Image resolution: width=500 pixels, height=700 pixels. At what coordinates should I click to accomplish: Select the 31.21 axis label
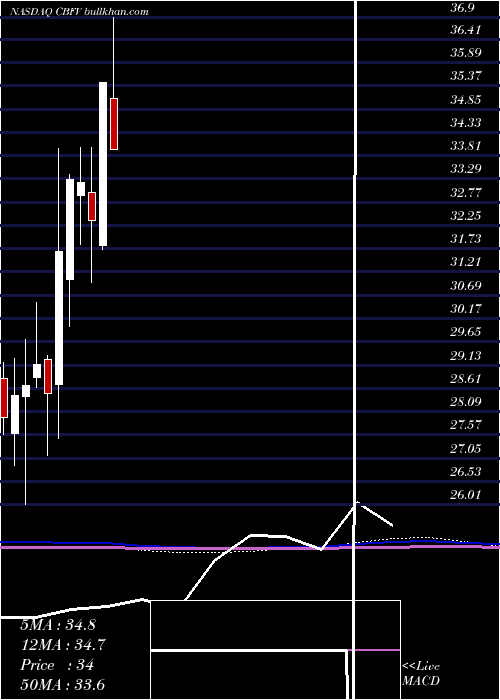pos(466,262)
